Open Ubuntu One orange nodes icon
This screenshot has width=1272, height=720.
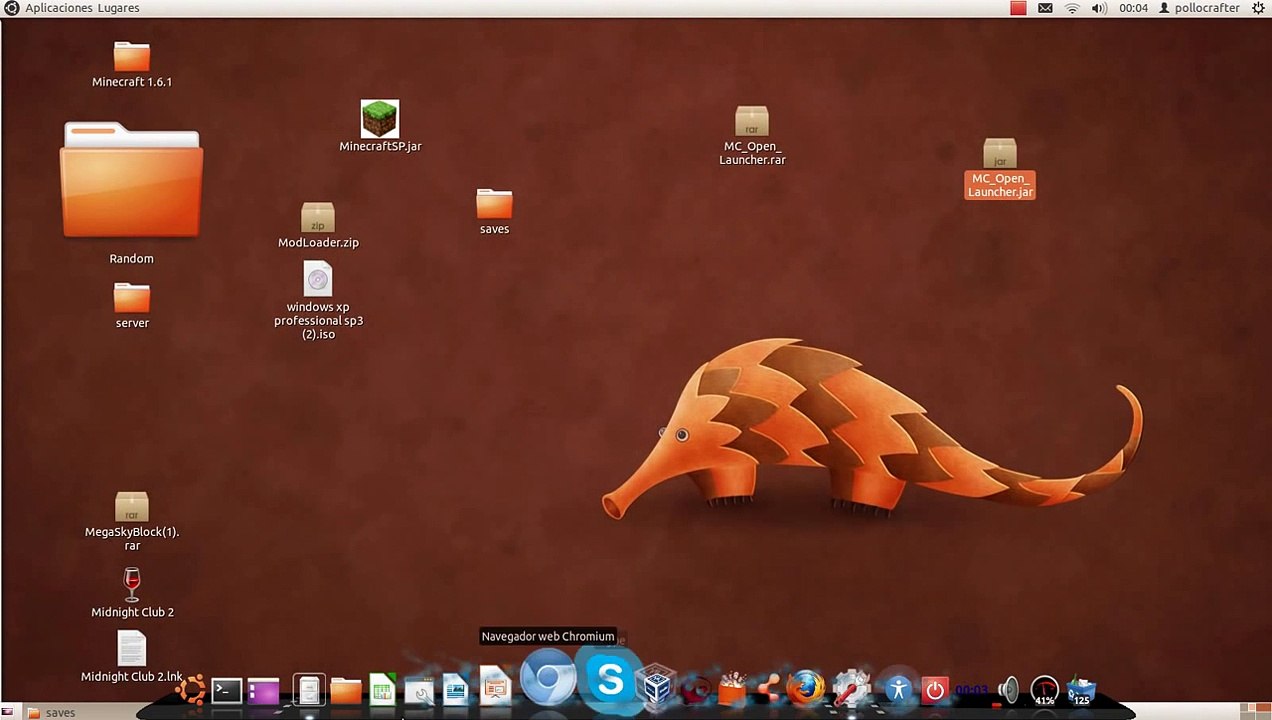click(769, 688)
